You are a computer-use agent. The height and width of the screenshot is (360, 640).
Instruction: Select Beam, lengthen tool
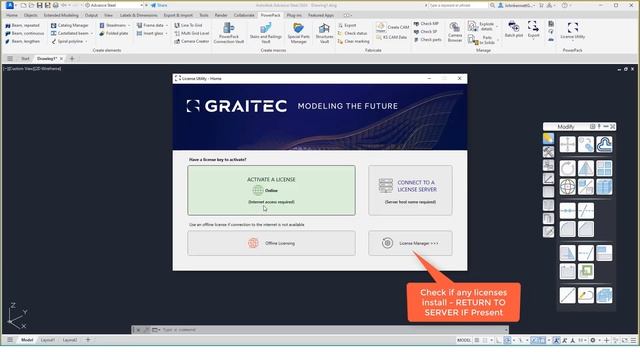22,42
